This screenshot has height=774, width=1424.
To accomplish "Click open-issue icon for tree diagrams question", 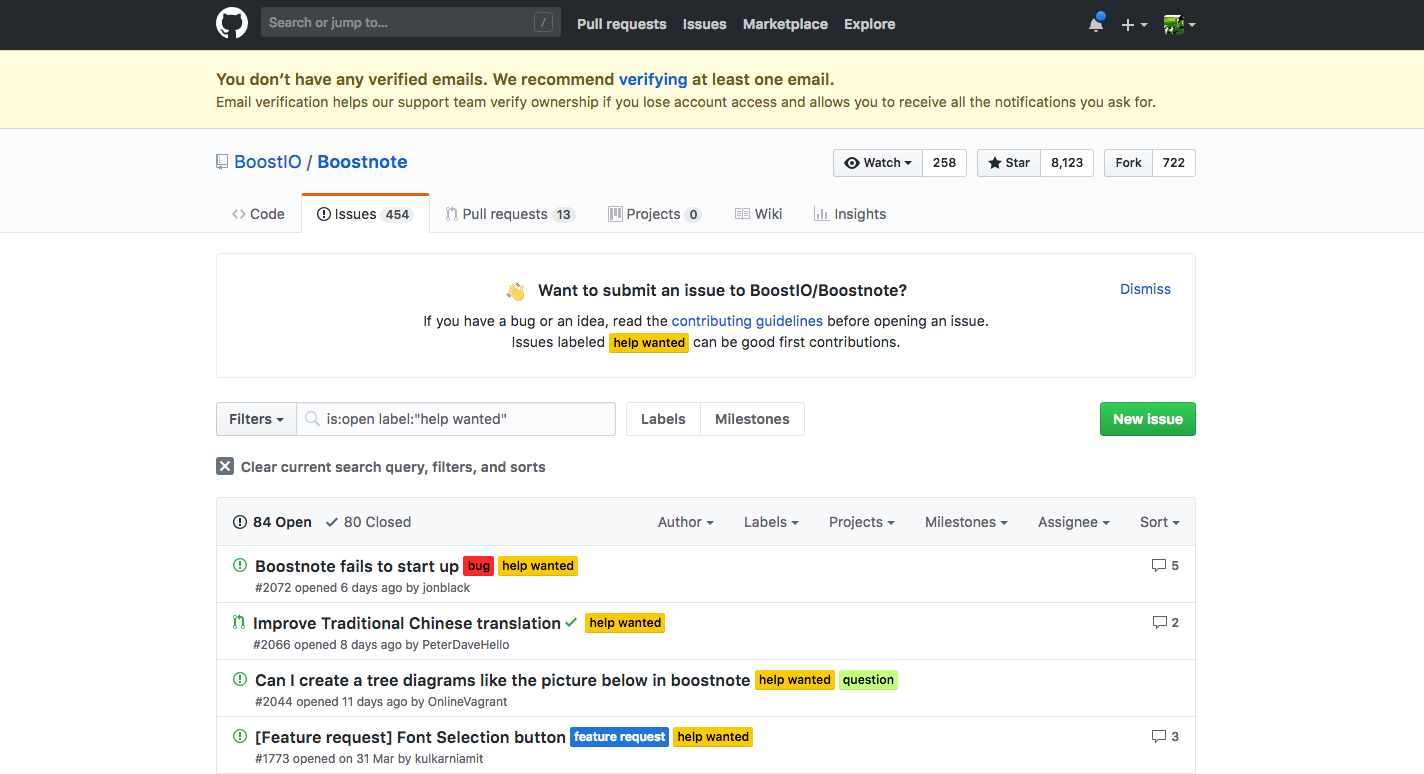I will coord(240,679).
